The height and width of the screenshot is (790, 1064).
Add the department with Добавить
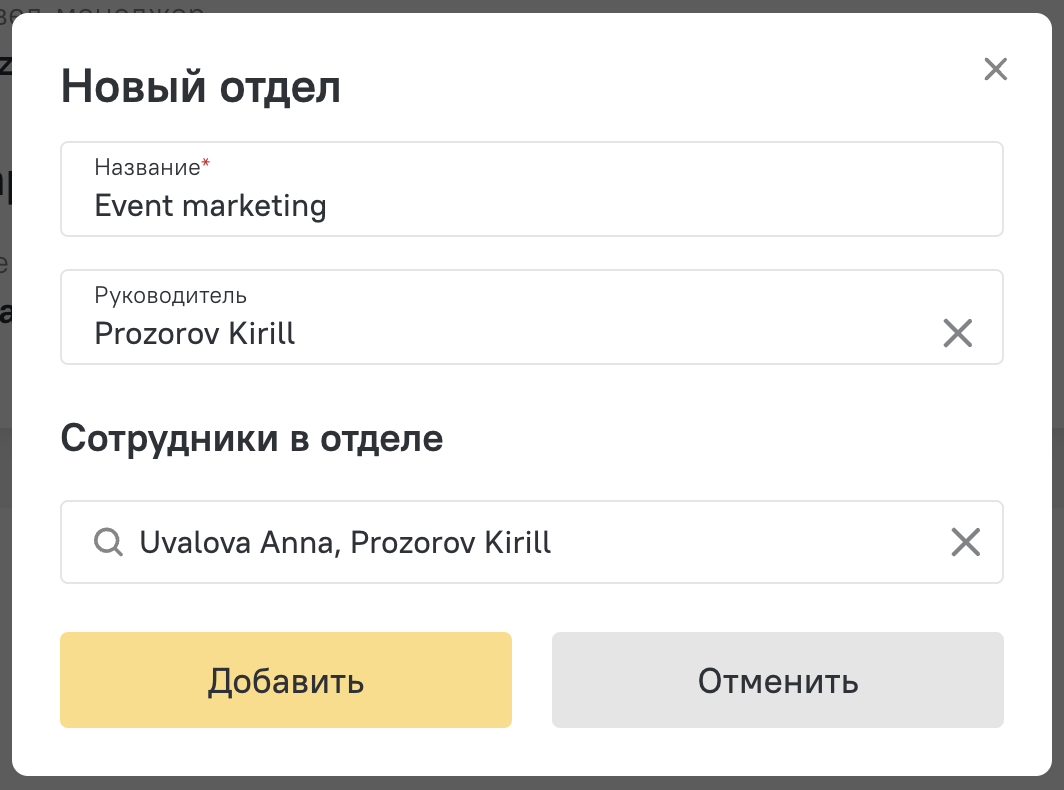coord(286,680)
